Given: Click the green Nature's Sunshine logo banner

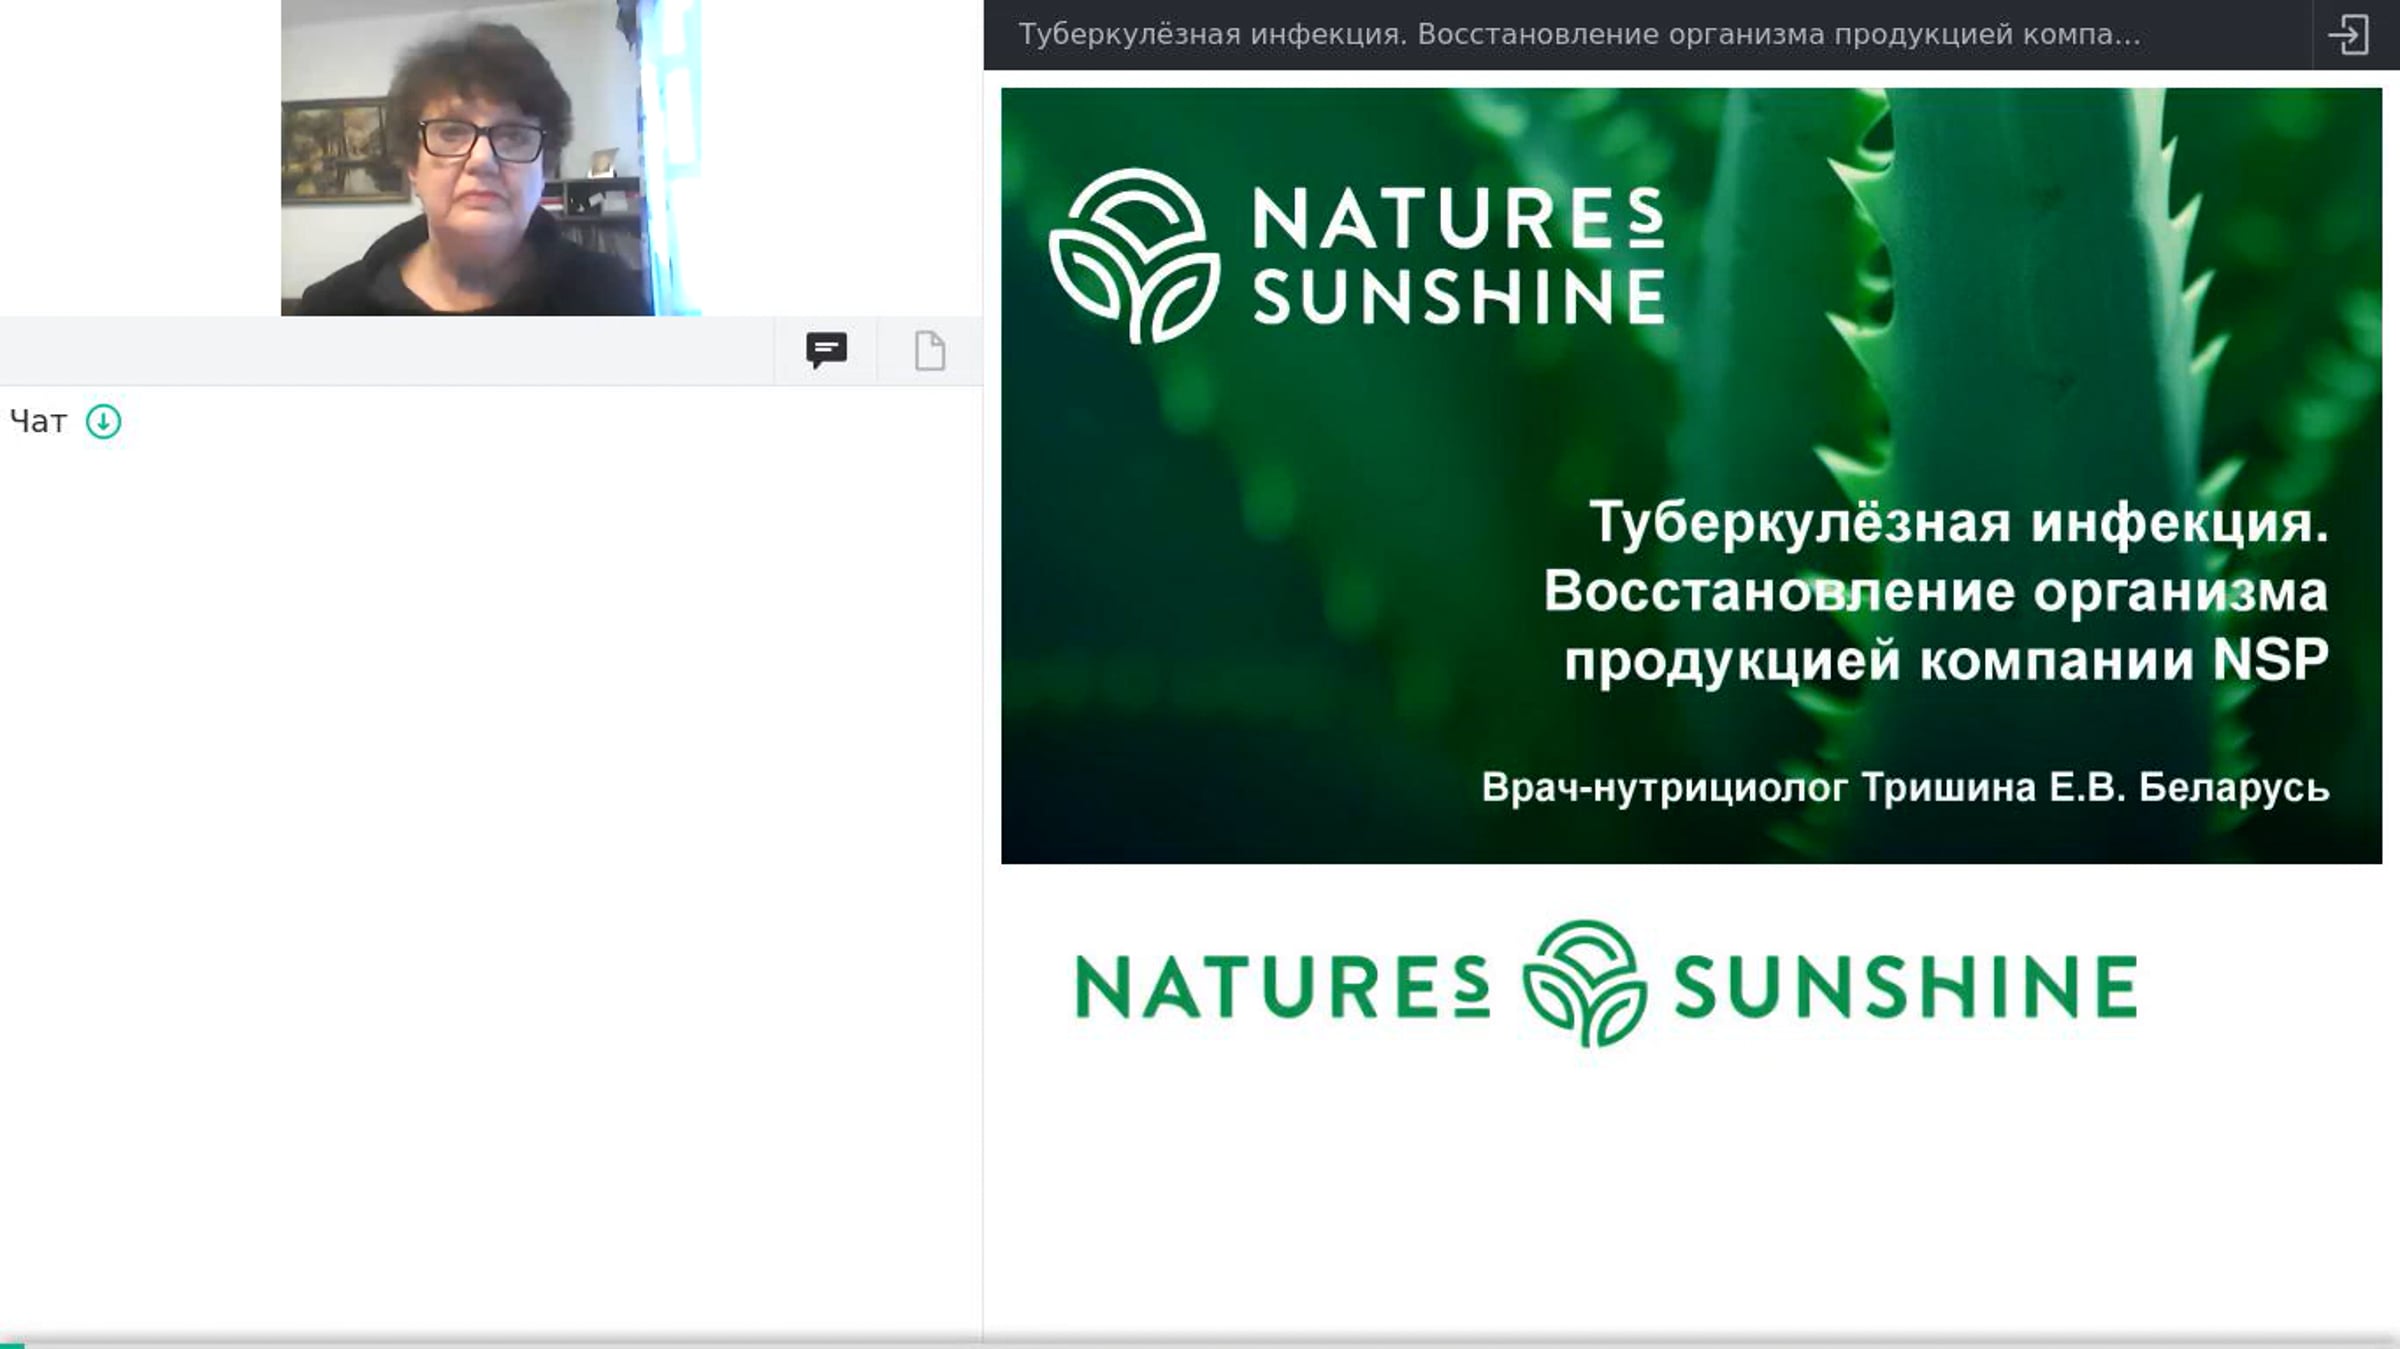Looking at the screenshot, I should click(x=1606, y=985).
